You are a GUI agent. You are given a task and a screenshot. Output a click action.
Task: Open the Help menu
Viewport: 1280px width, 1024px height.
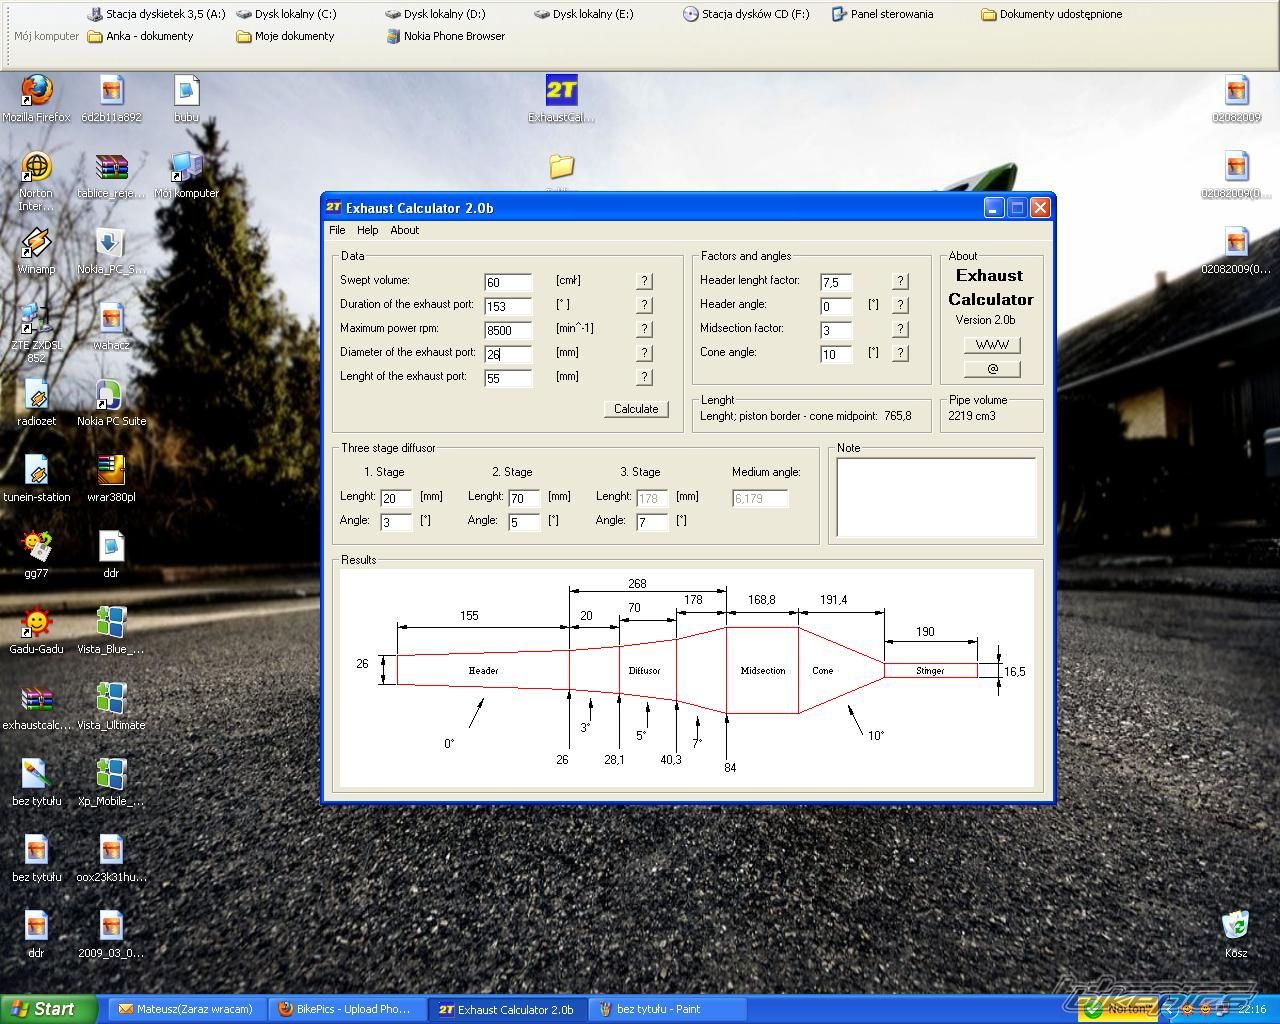coord(367,230)
